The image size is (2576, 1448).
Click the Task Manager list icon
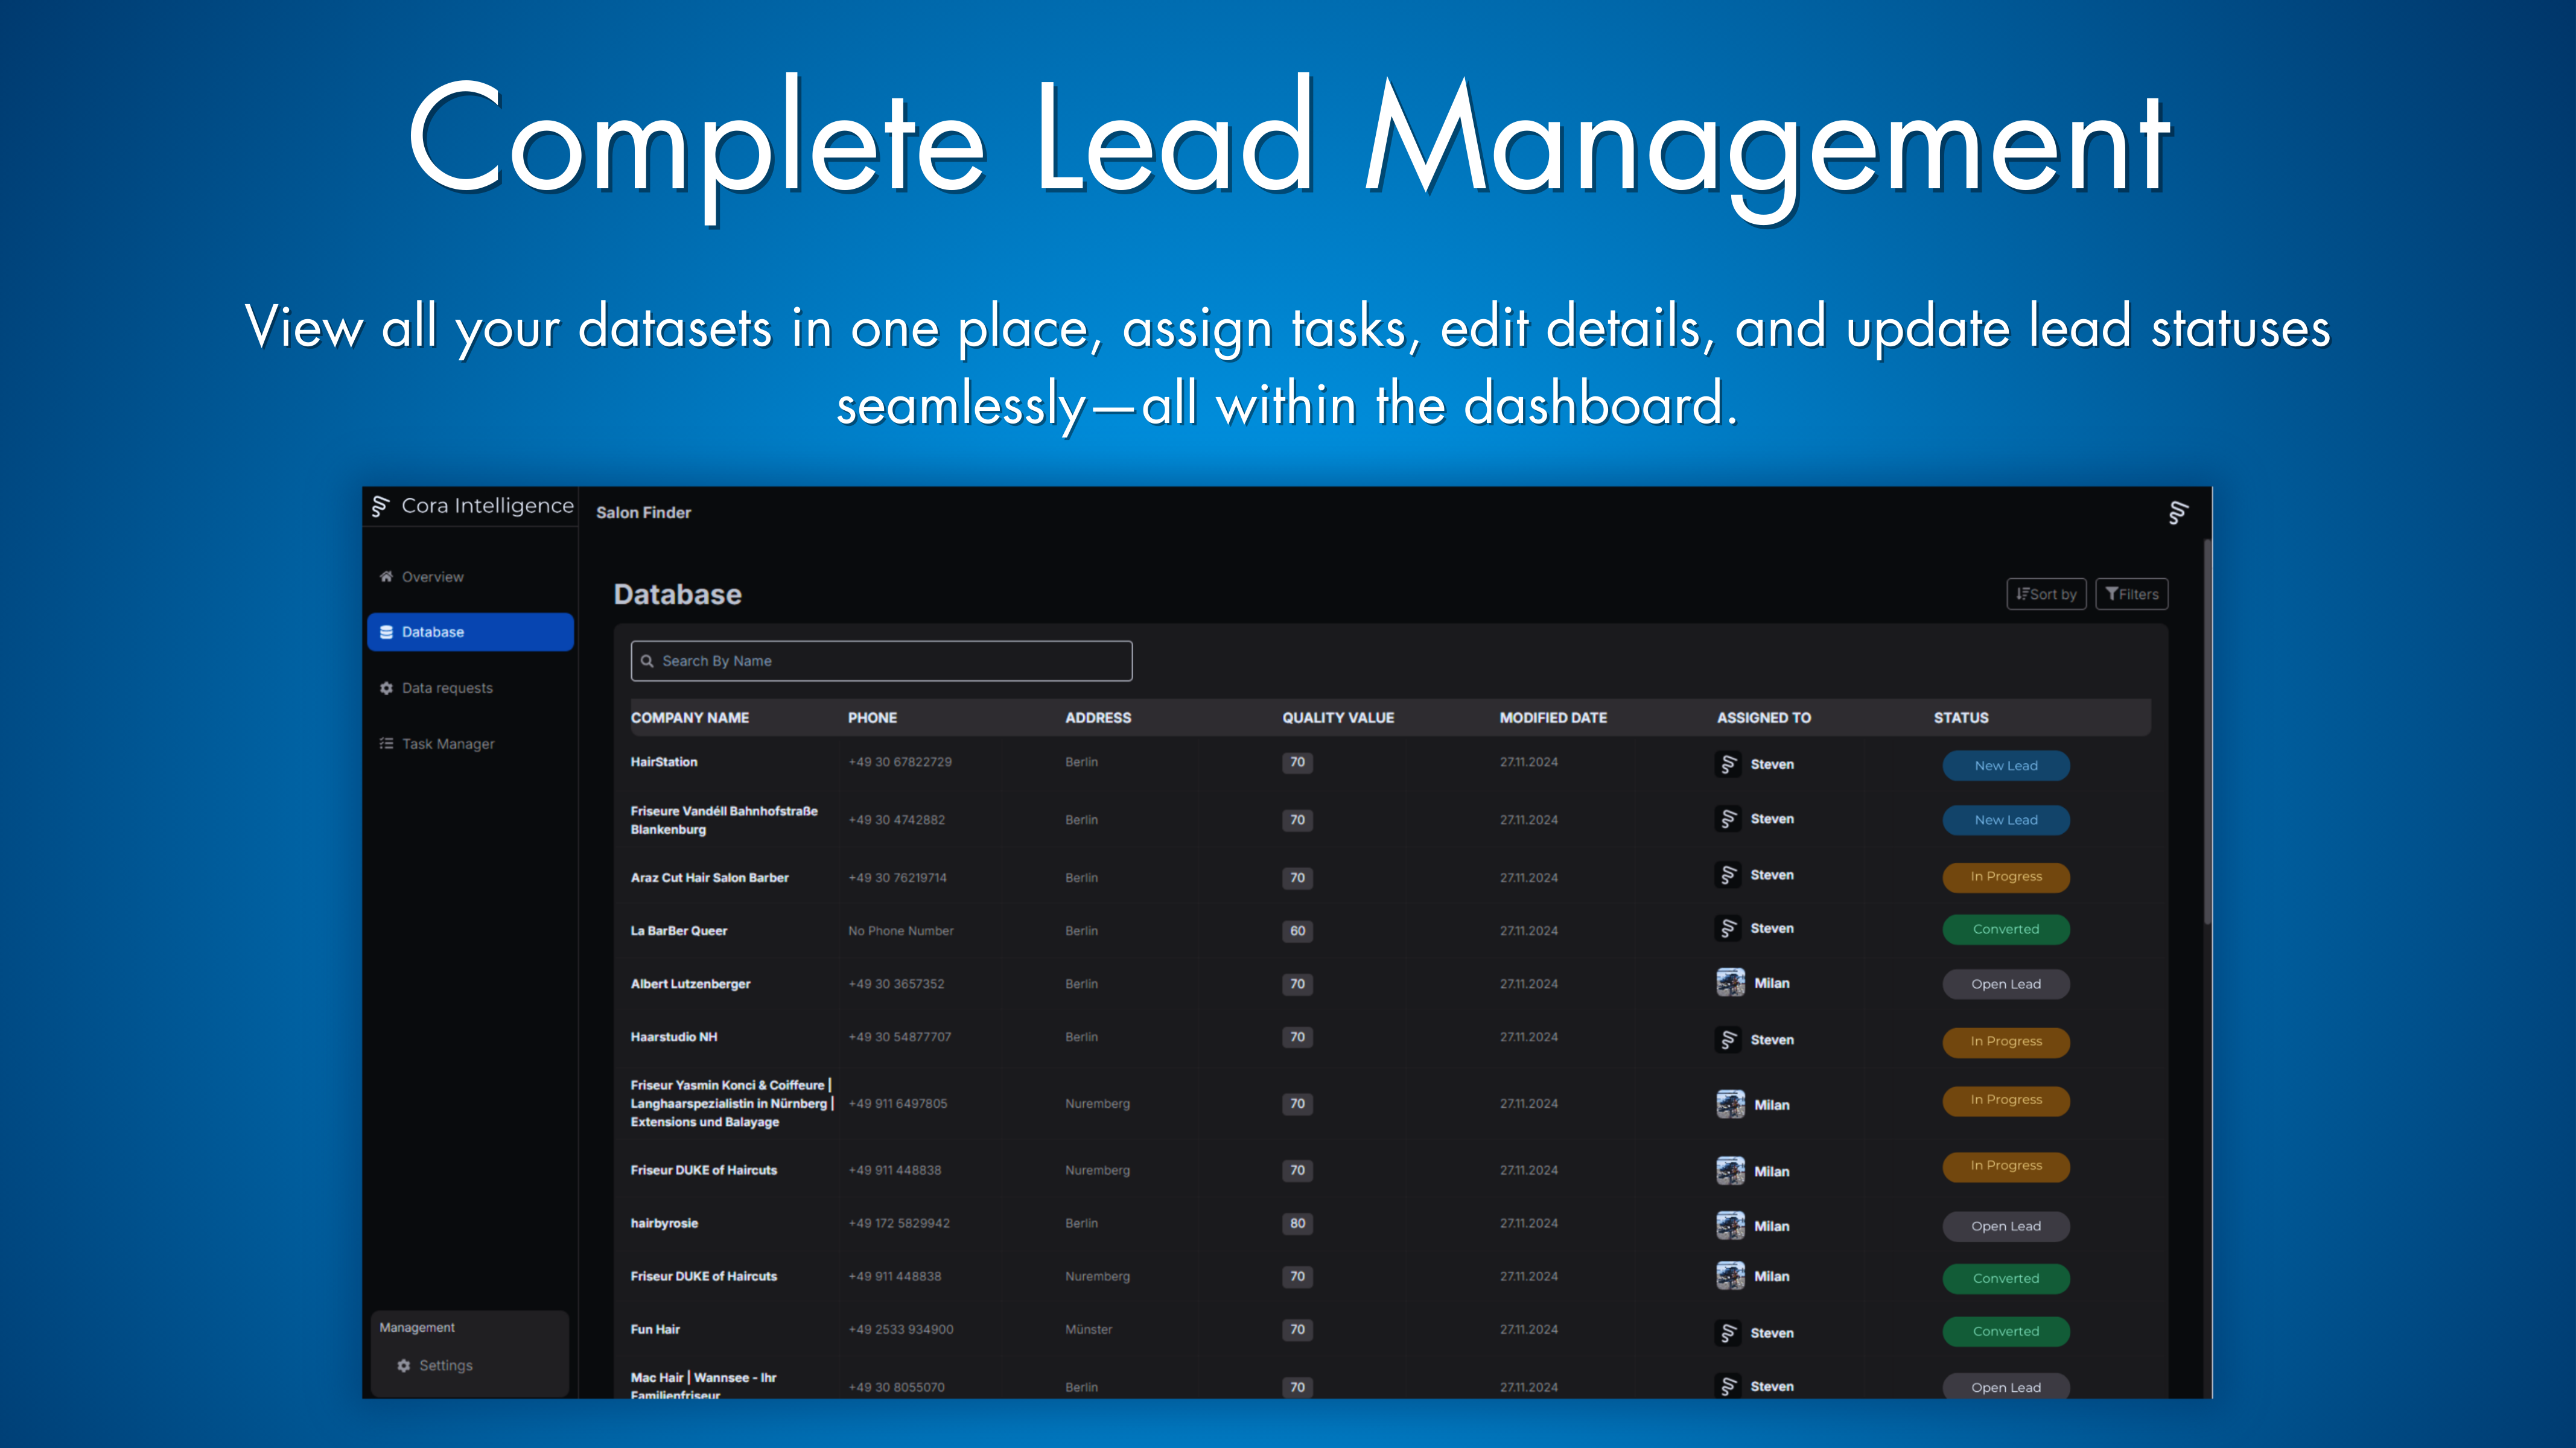point(386,743)
